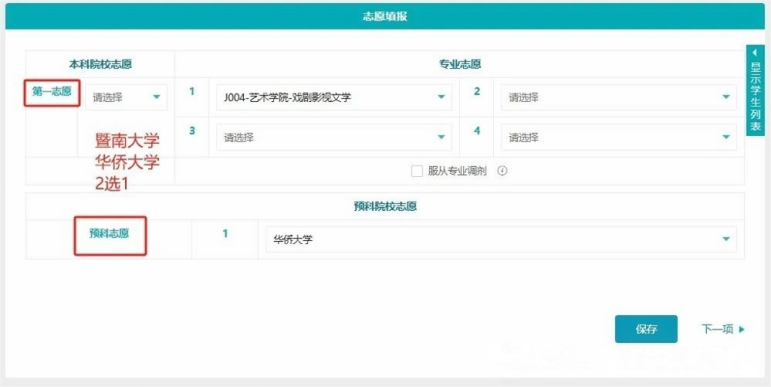Open major choice 1 dropdown J004-艺术学院

click(334, 97)
